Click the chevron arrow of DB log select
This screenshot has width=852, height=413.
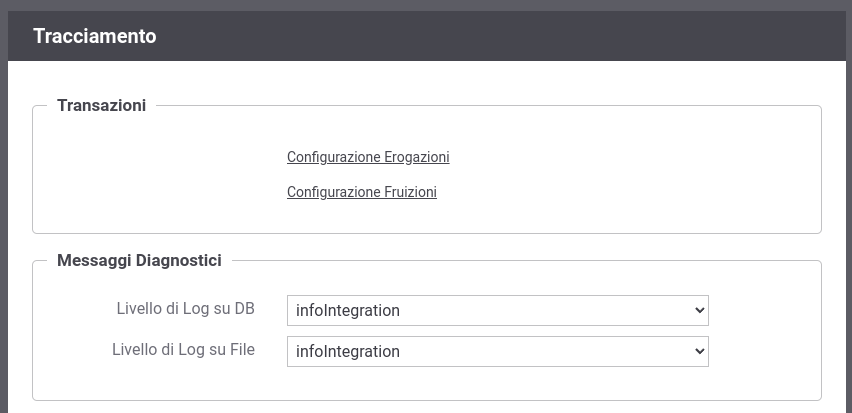[699, 310]
